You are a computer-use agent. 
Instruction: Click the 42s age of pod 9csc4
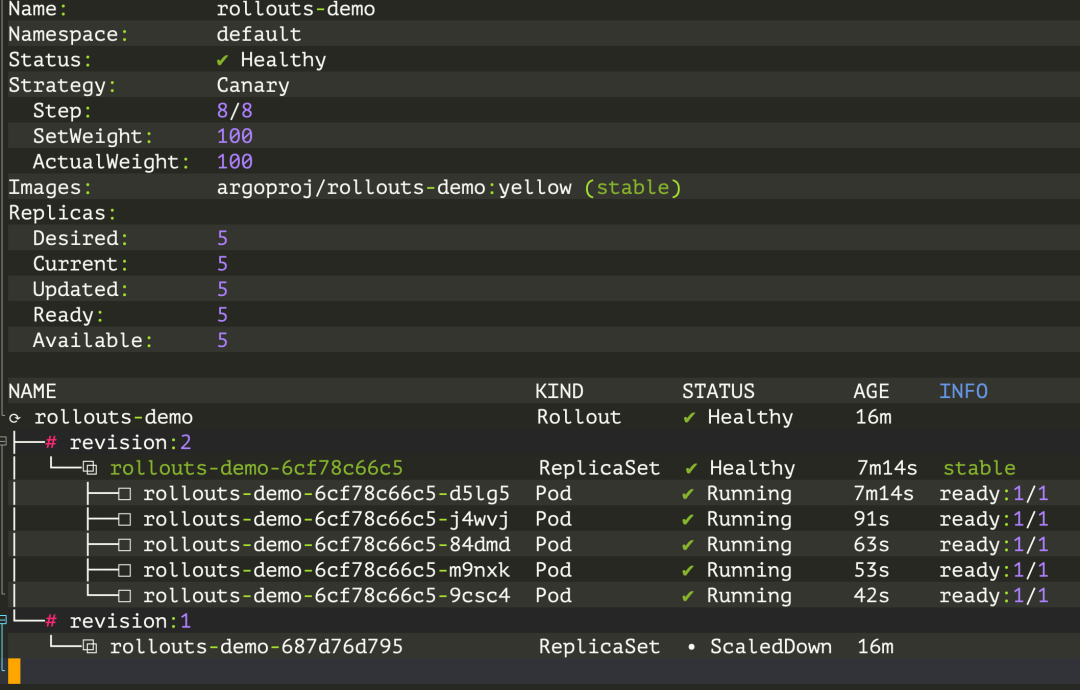871,596
